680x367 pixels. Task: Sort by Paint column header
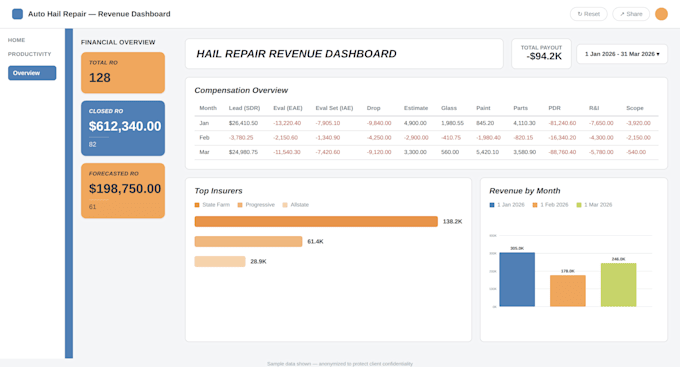coord(483,108)
